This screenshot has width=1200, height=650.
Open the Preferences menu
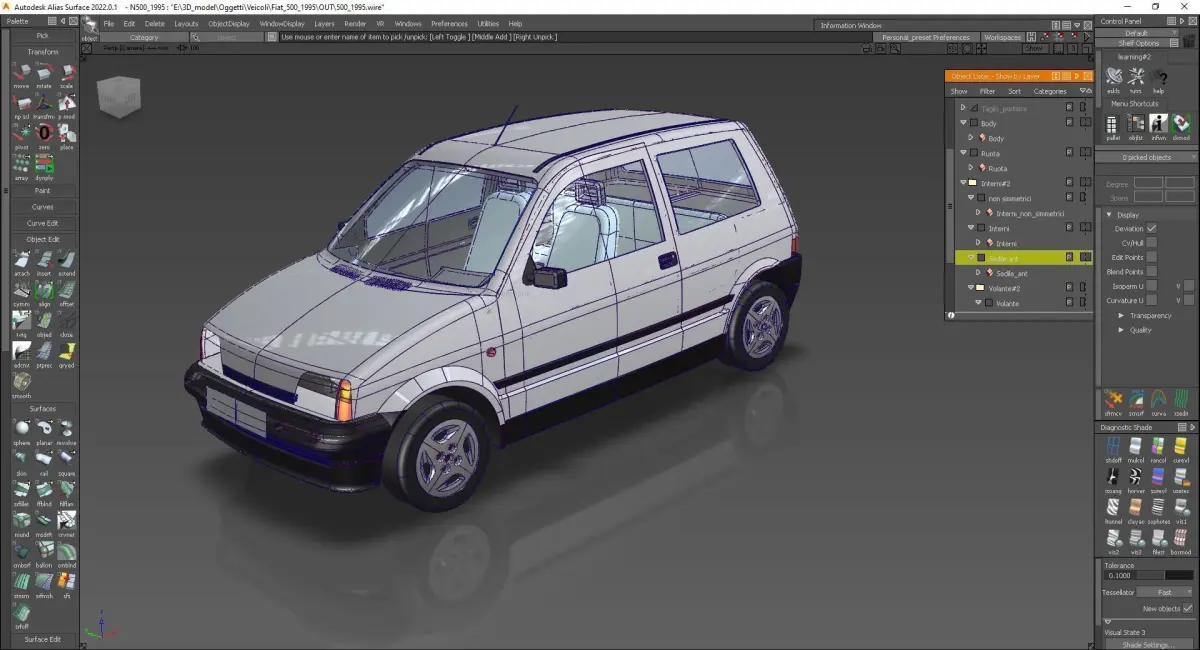point(449,23)
